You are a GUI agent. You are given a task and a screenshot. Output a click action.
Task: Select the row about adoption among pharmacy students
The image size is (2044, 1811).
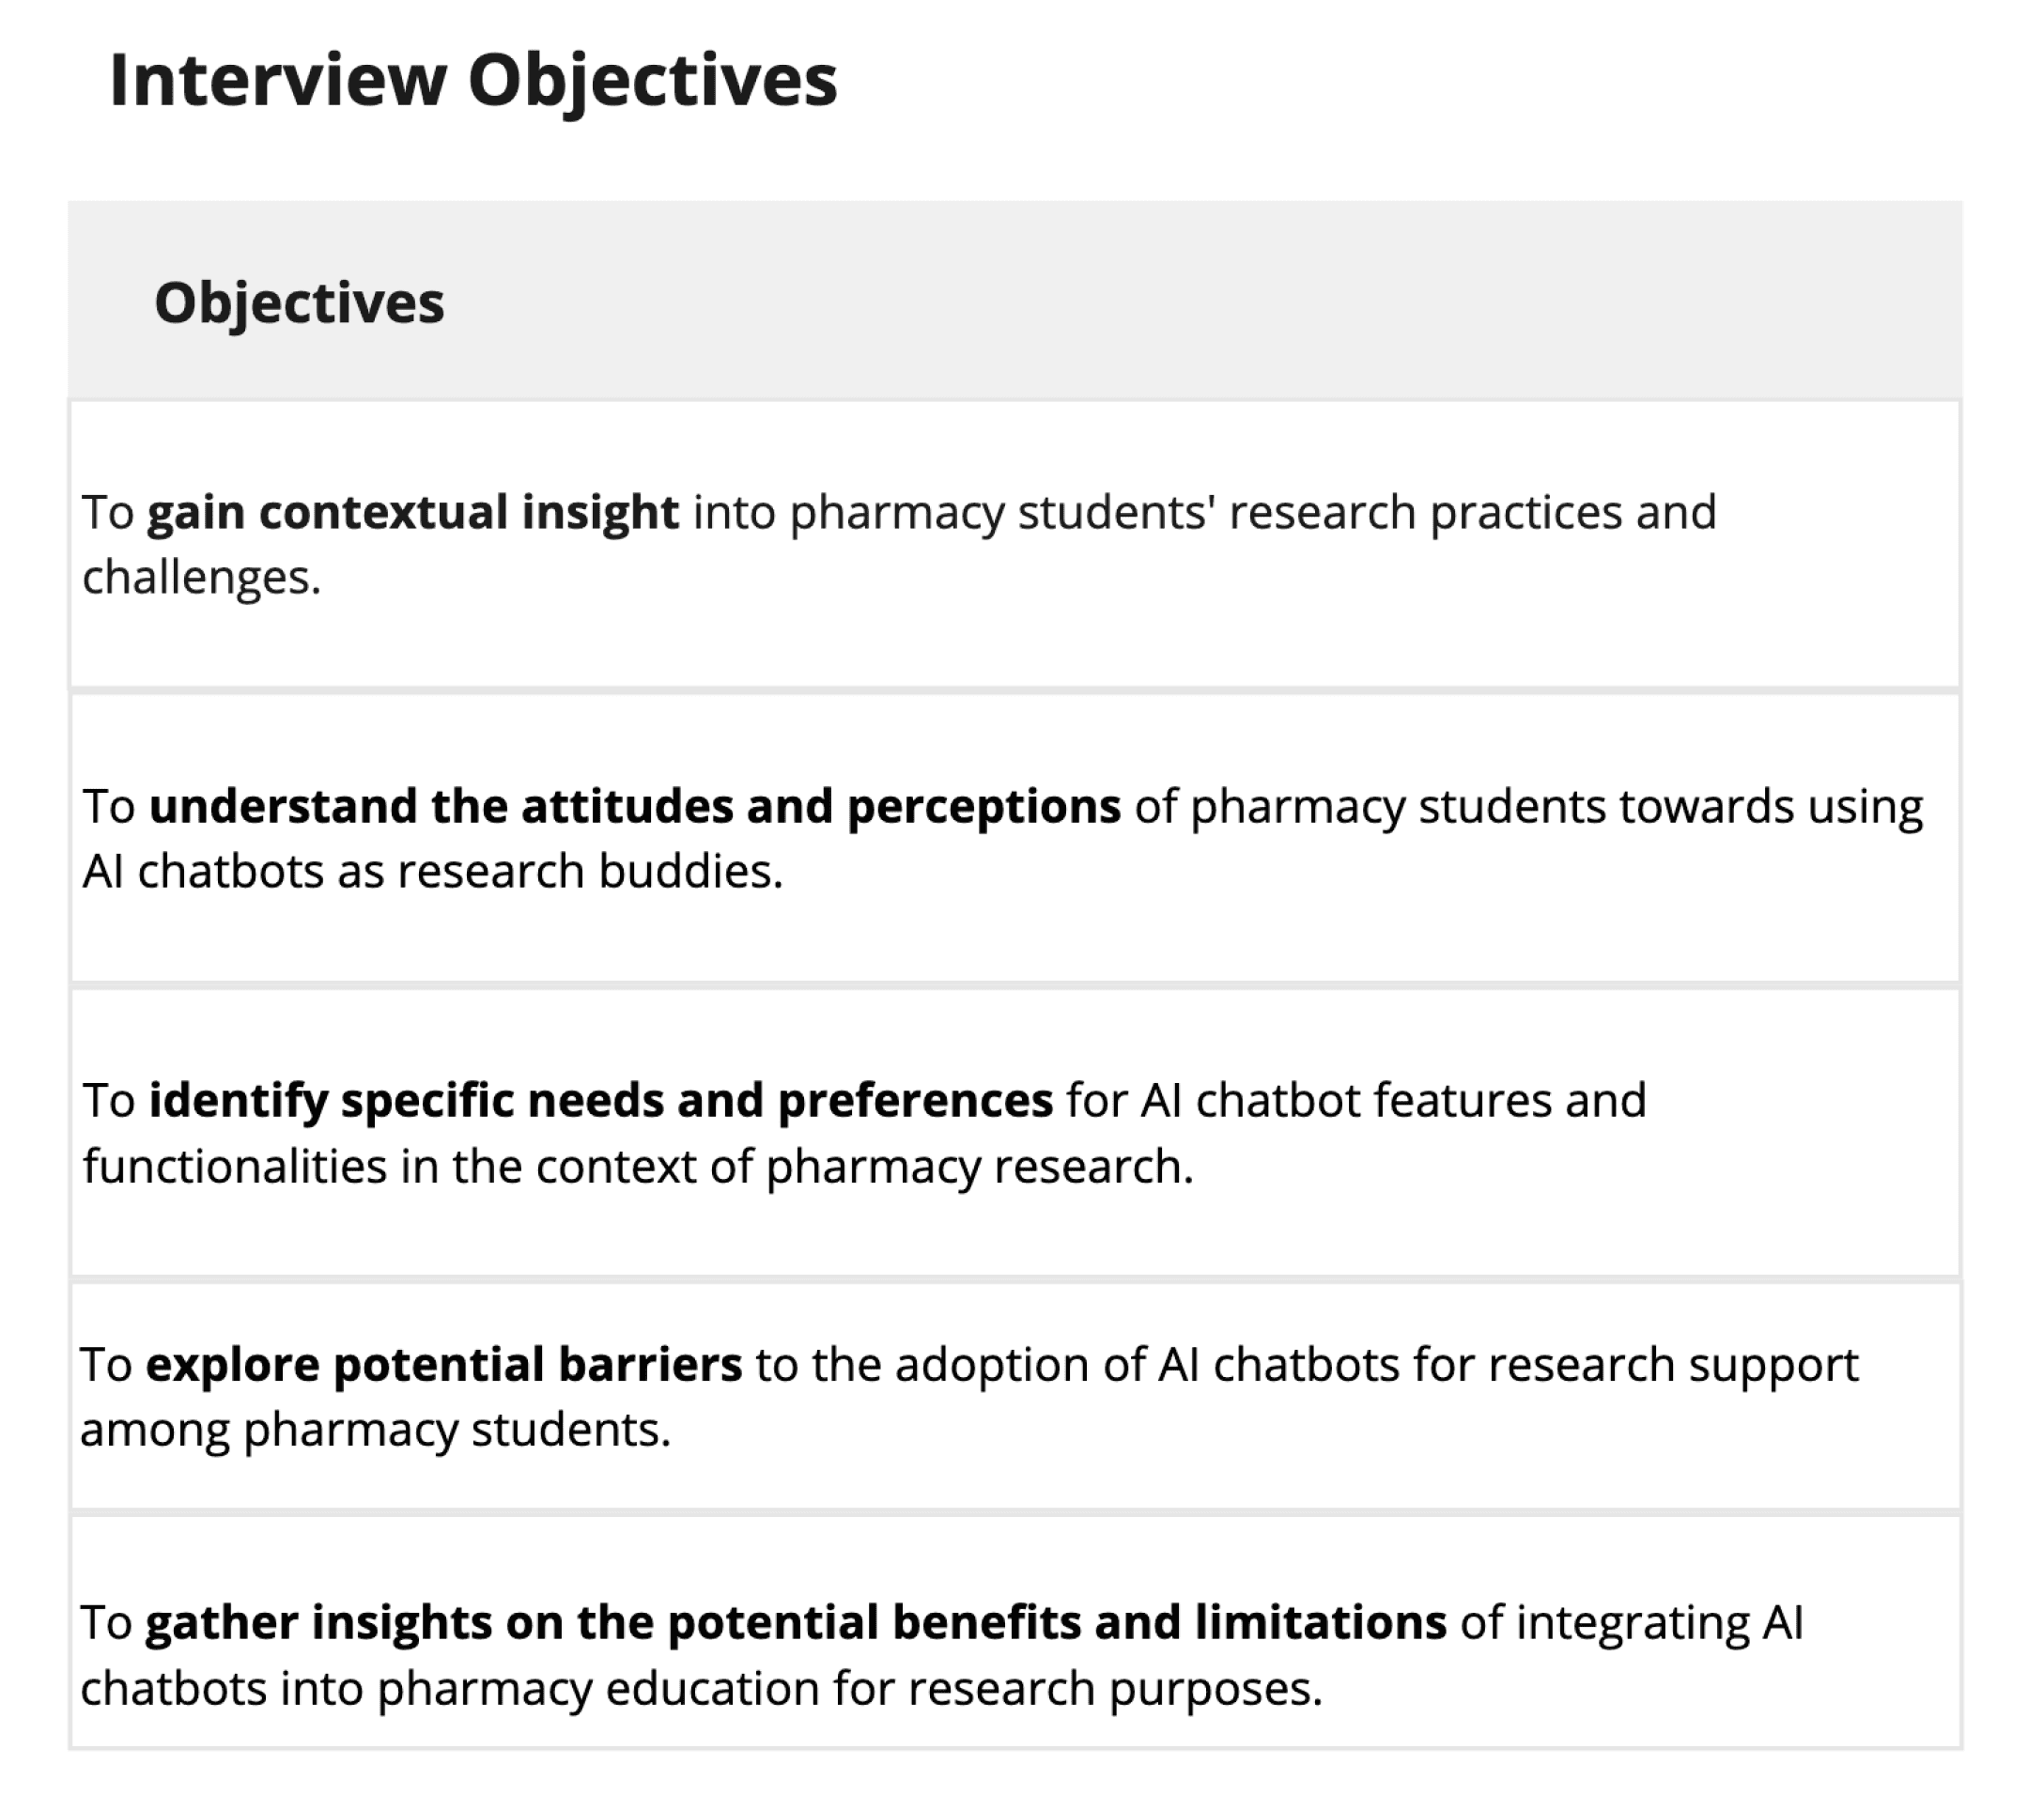(x=1015, y=1396)
